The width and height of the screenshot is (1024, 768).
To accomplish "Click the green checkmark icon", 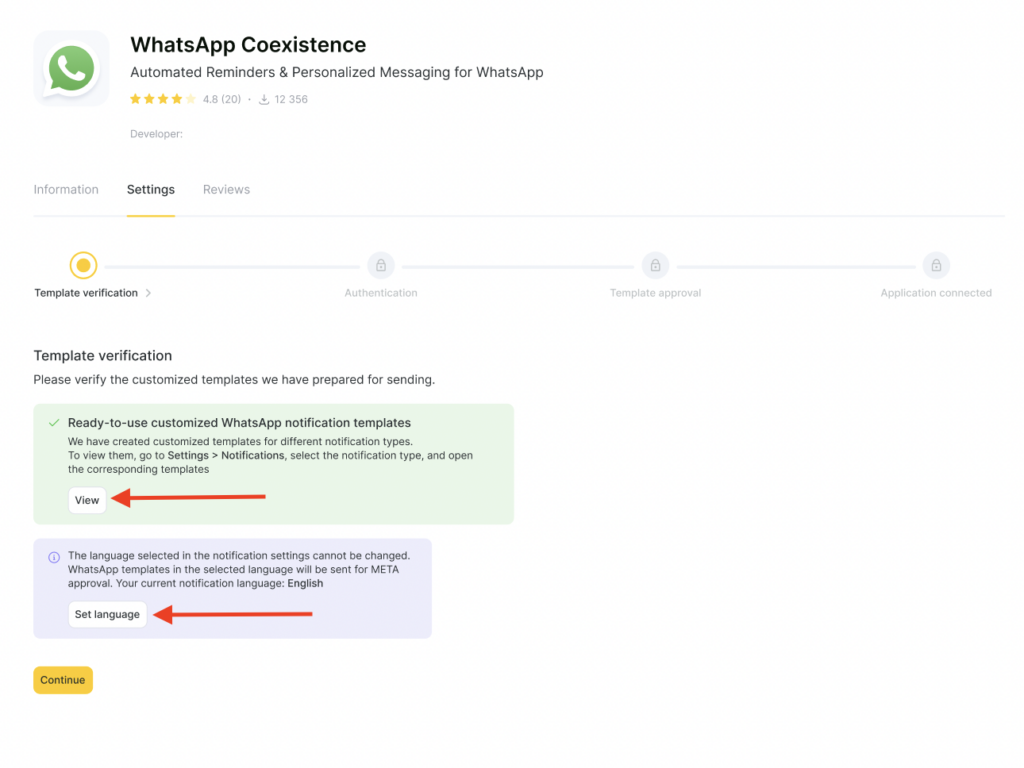I will click(x=54, y=423).
